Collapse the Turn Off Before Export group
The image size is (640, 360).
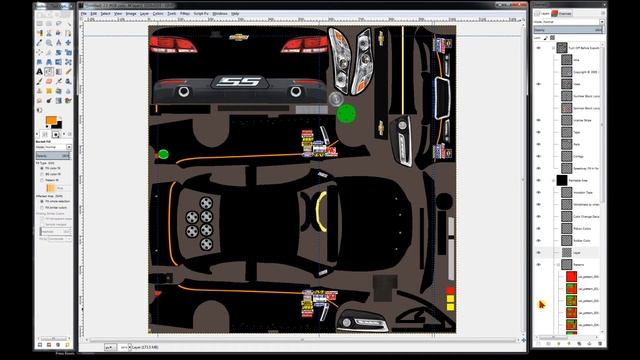point(553,48)
